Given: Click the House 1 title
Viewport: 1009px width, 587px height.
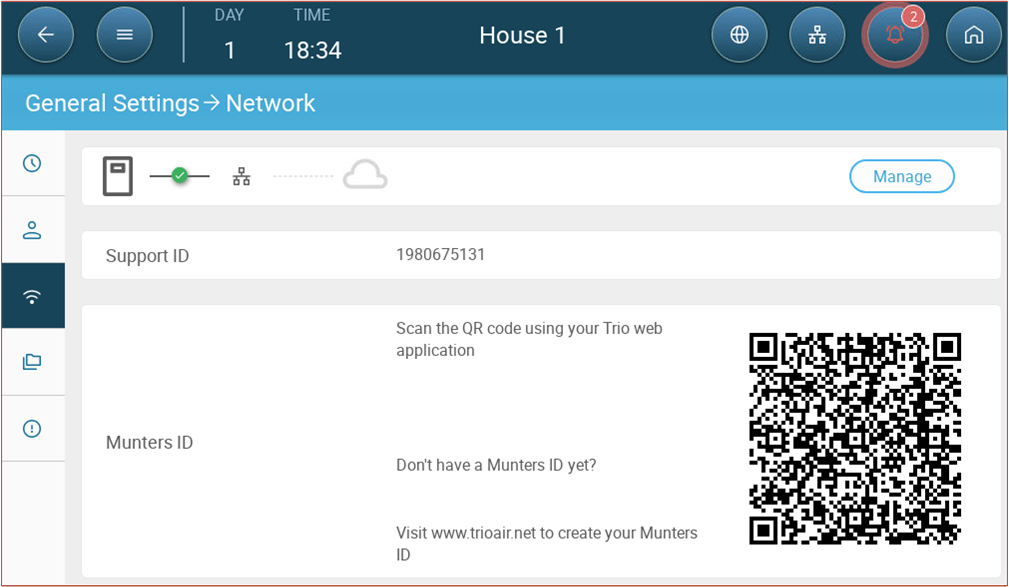Looking at the screenshot, I should pyautogui.click(x=522, y=35).
